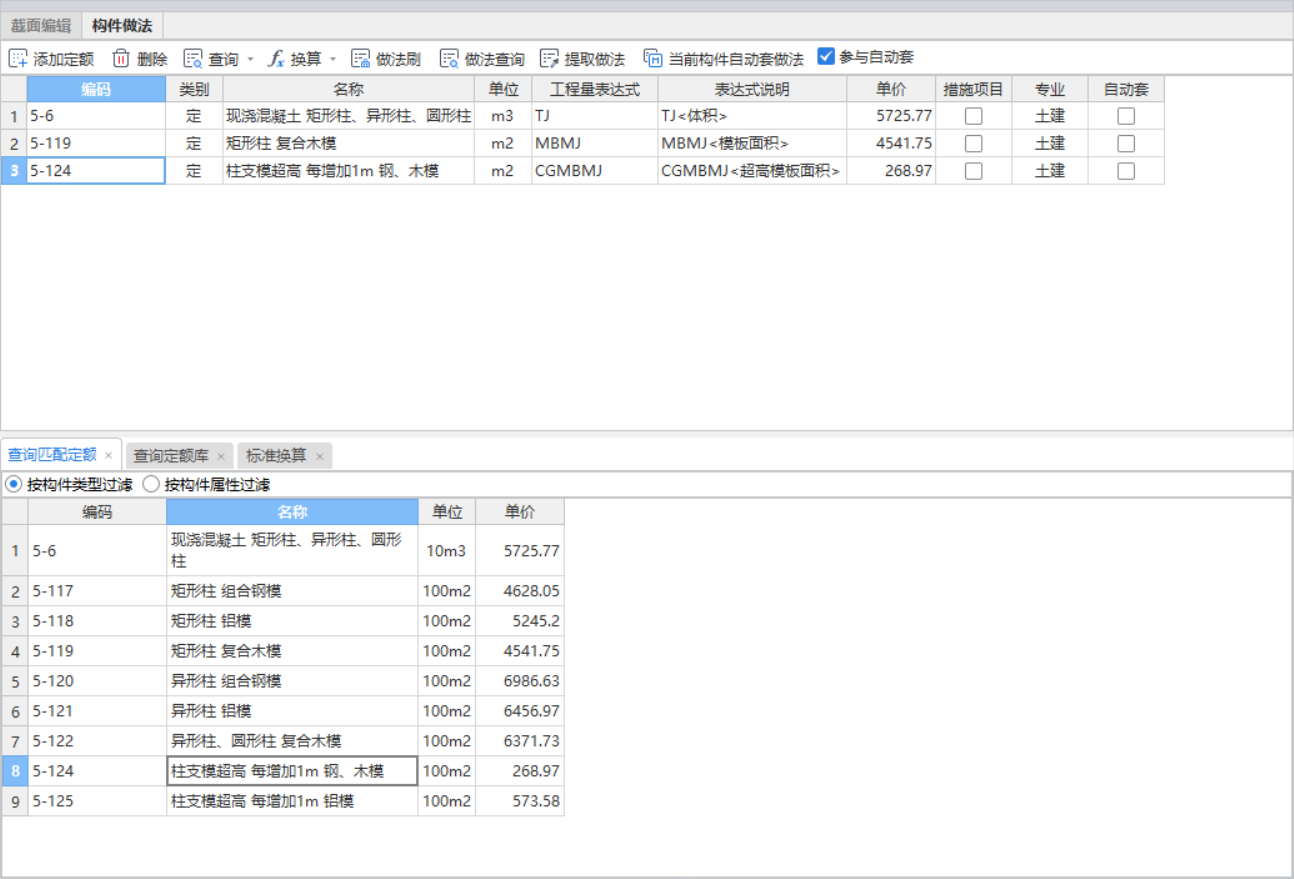
Task: Check 措施项目 box for row 5-119
Action: click(973, 143)
